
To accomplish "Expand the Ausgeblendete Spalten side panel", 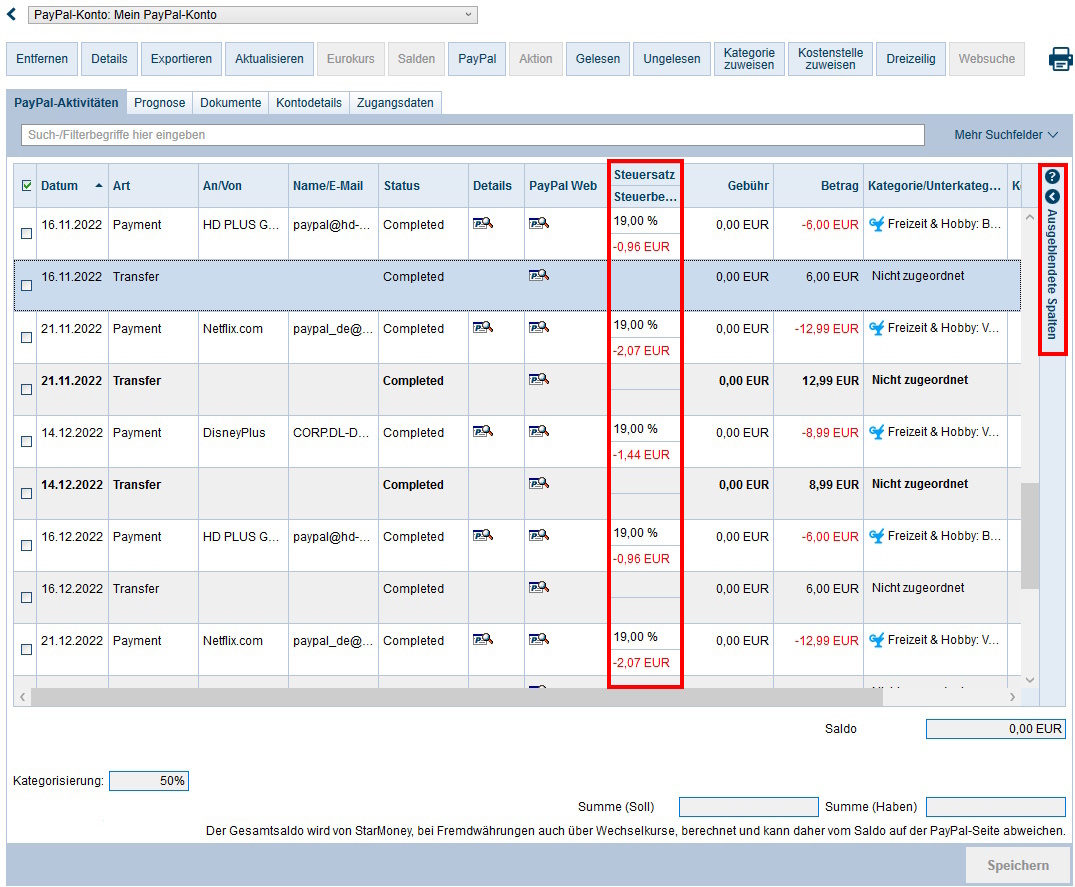I will coord(1052,197).
